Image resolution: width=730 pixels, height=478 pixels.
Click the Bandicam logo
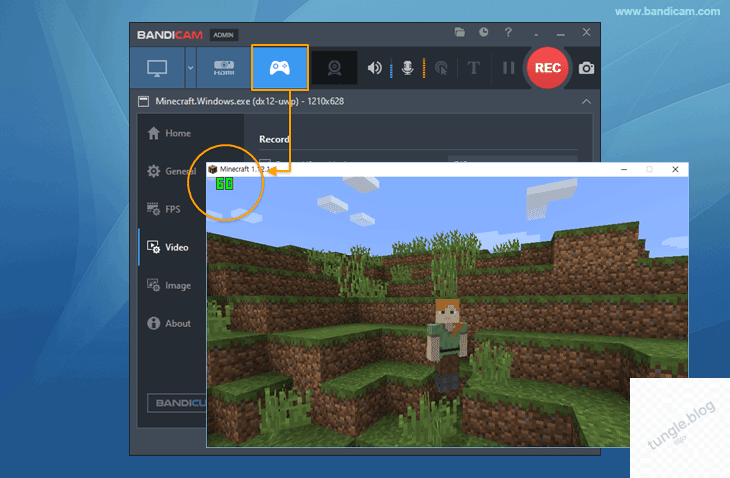coord(170,35)
